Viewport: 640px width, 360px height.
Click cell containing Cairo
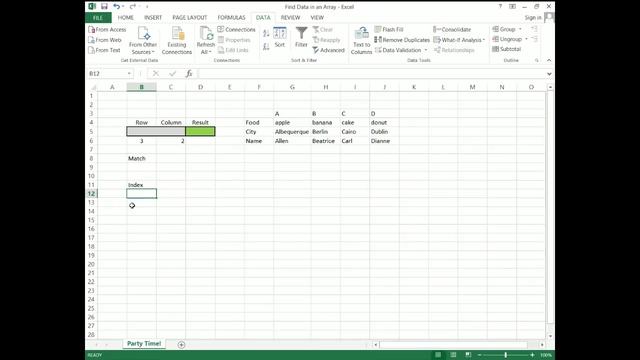pyautogui.click(x=355, y=131)
